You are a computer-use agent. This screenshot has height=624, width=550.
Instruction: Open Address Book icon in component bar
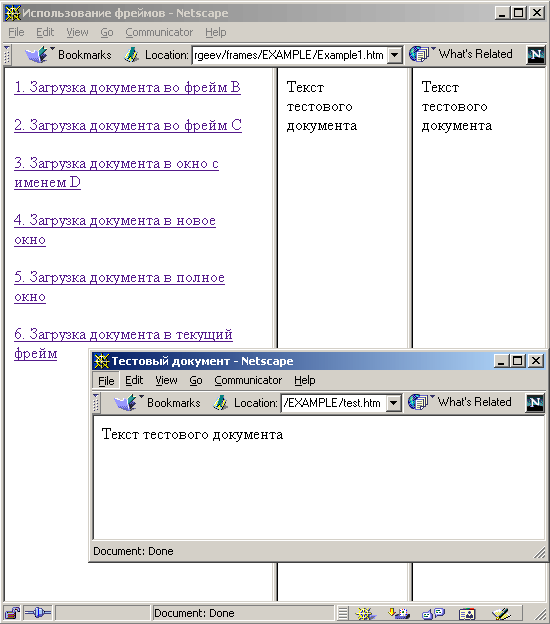tap(467, 613)
